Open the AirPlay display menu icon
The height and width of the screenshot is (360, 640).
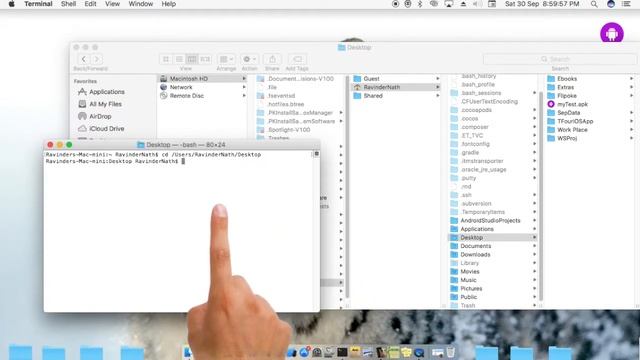449,4
